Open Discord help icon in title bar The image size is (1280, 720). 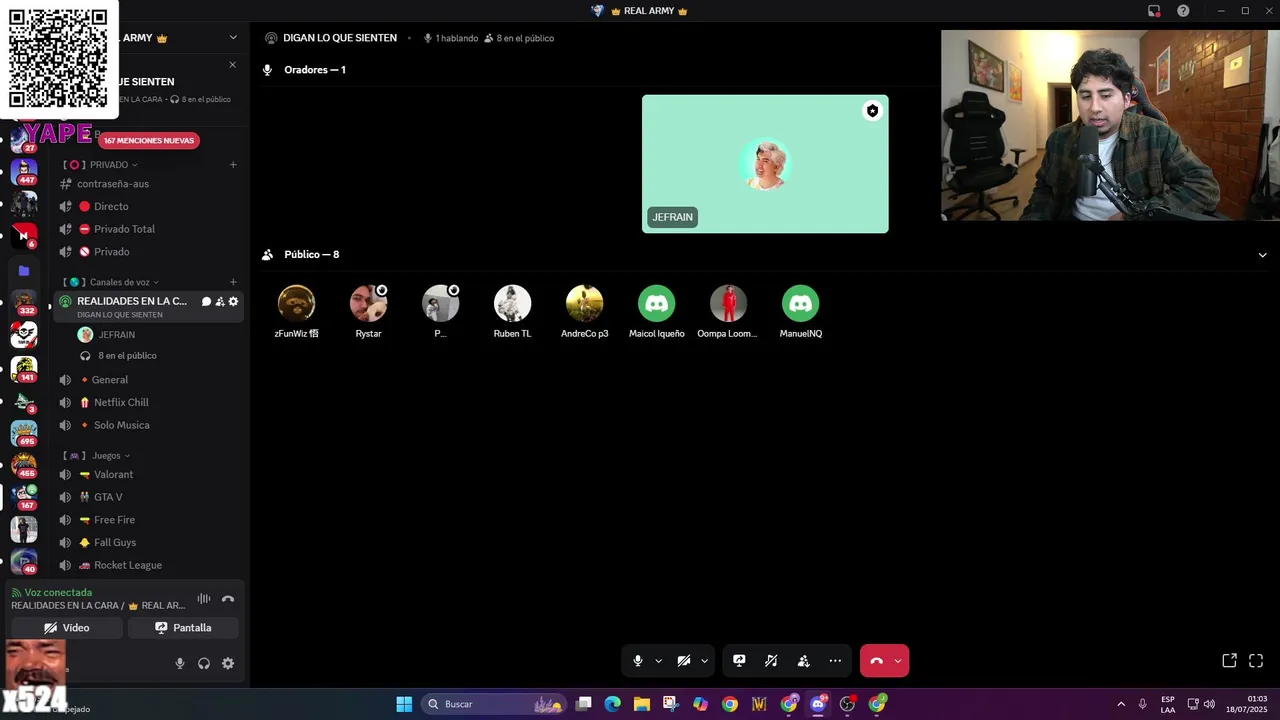tap(1183, 11)
